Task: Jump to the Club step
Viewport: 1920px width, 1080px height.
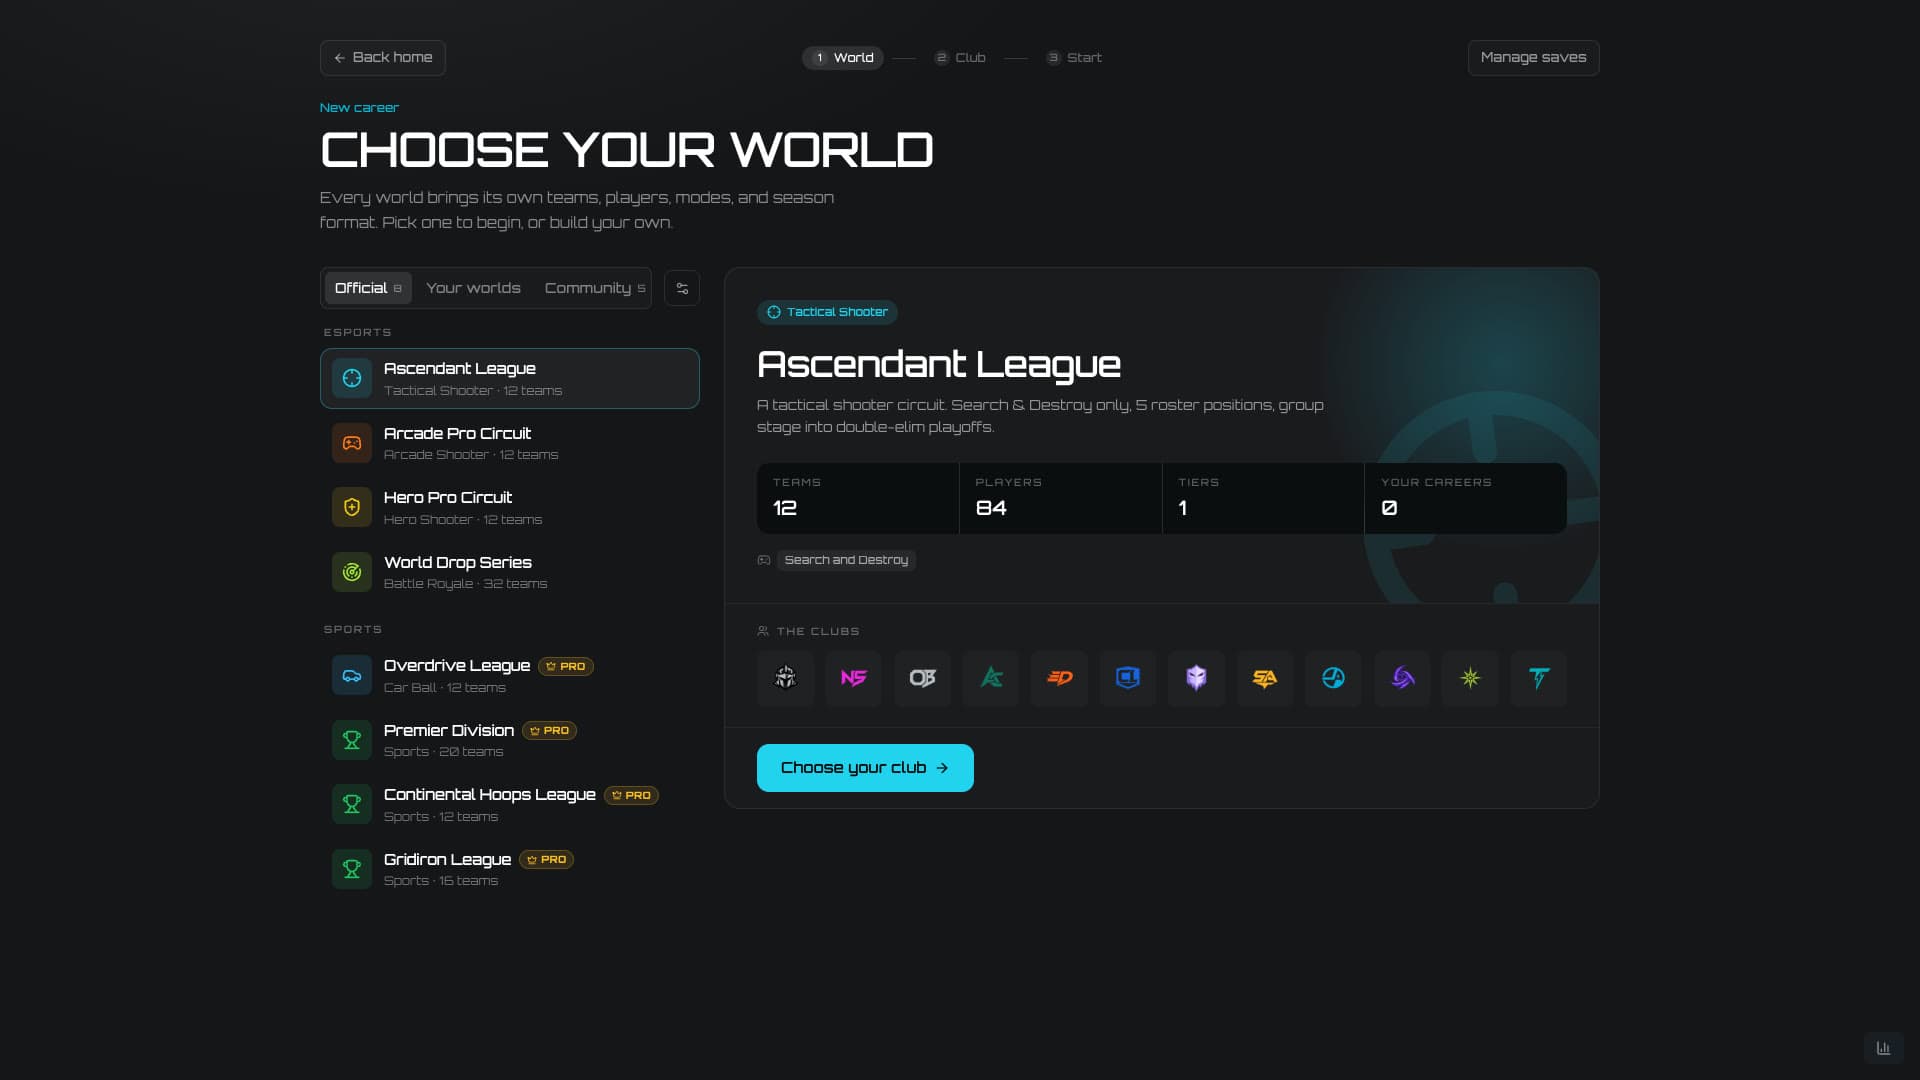Action: point(960,58)
